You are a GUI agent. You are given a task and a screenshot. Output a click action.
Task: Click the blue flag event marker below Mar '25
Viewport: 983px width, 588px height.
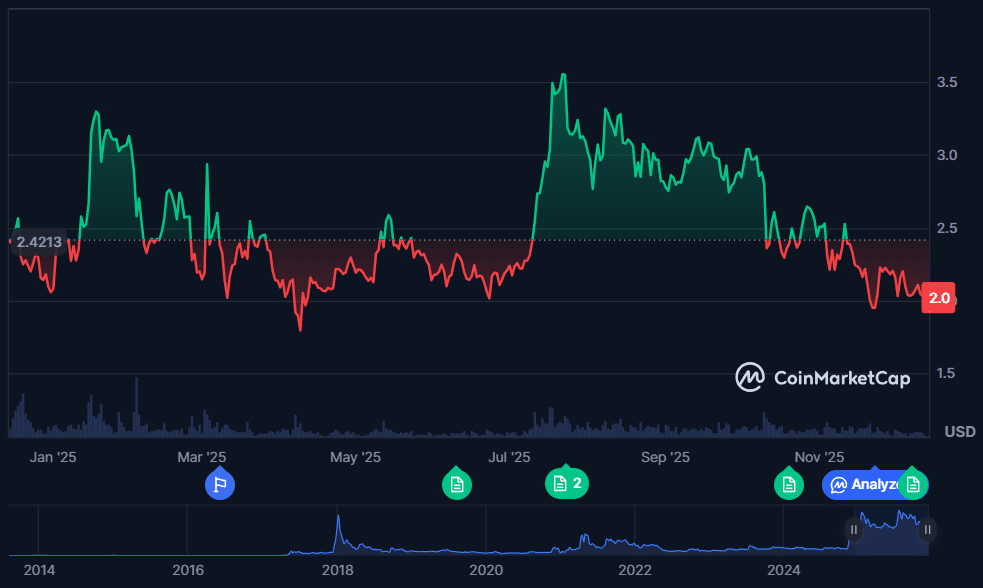220,484
